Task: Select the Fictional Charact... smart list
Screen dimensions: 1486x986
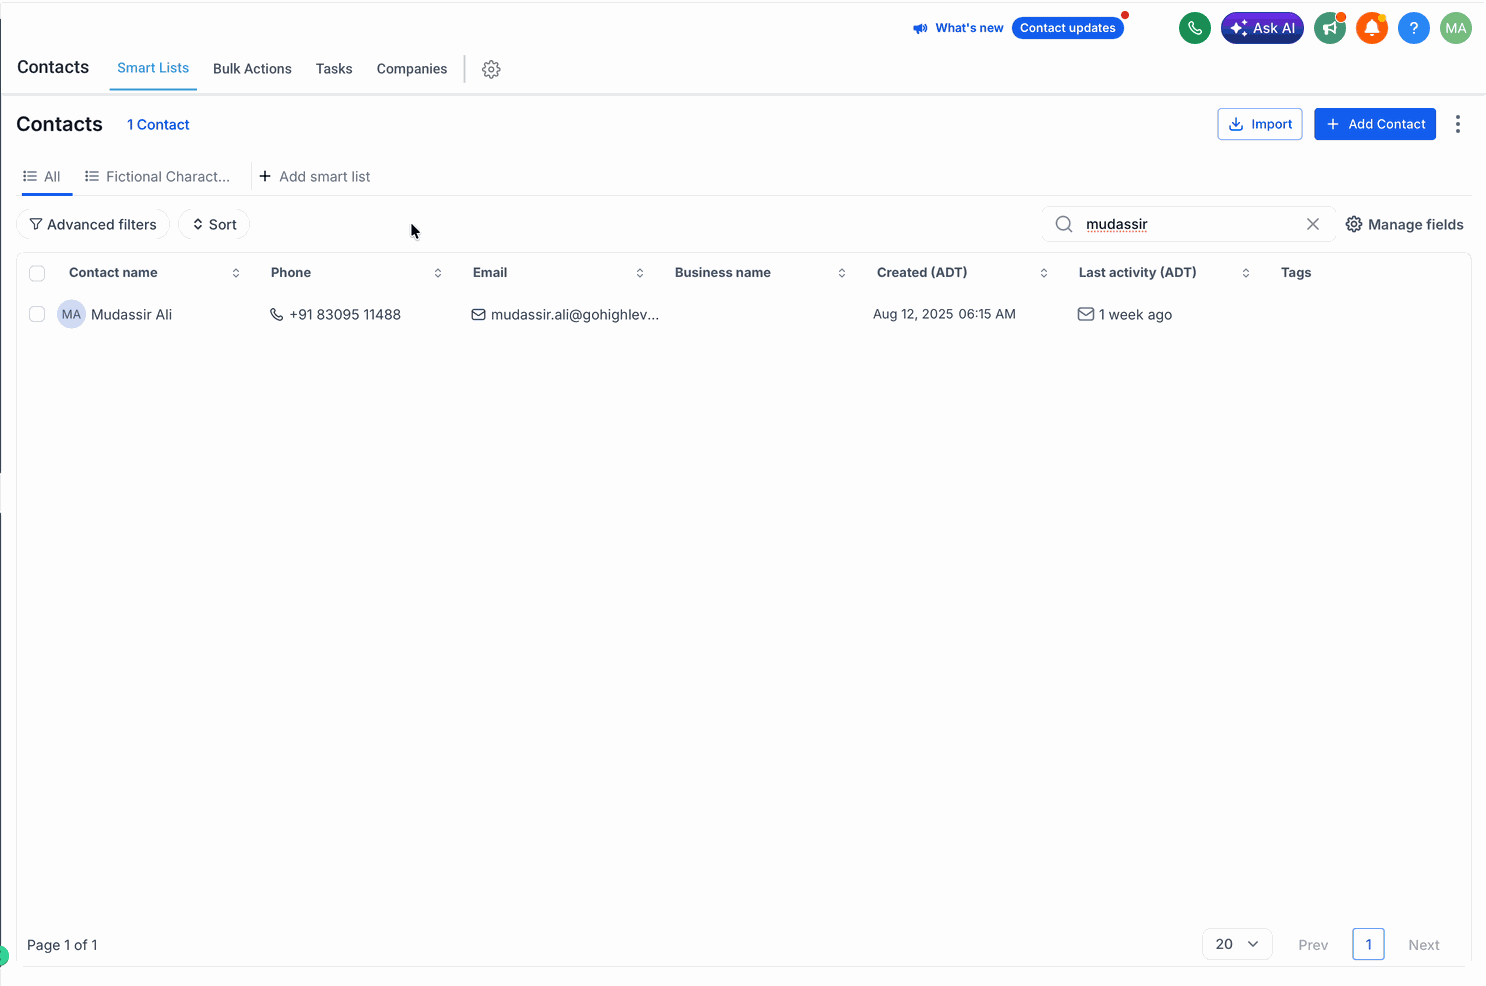Action: pos(158,177)
